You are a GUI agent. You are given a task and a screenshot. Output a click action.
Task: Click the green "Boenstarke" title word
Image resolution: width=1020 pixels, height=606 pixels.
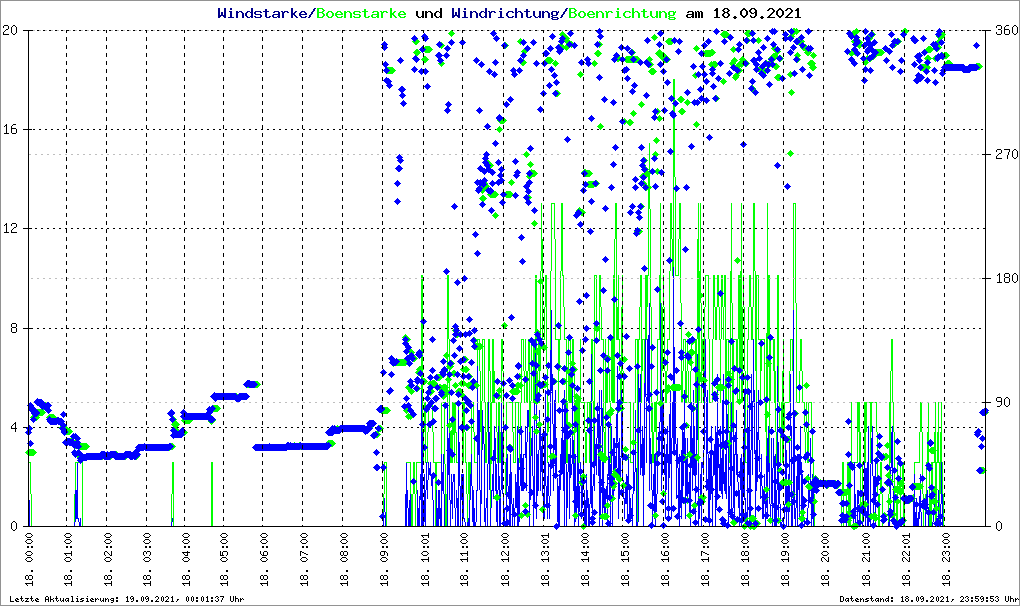tap(361, 13)
